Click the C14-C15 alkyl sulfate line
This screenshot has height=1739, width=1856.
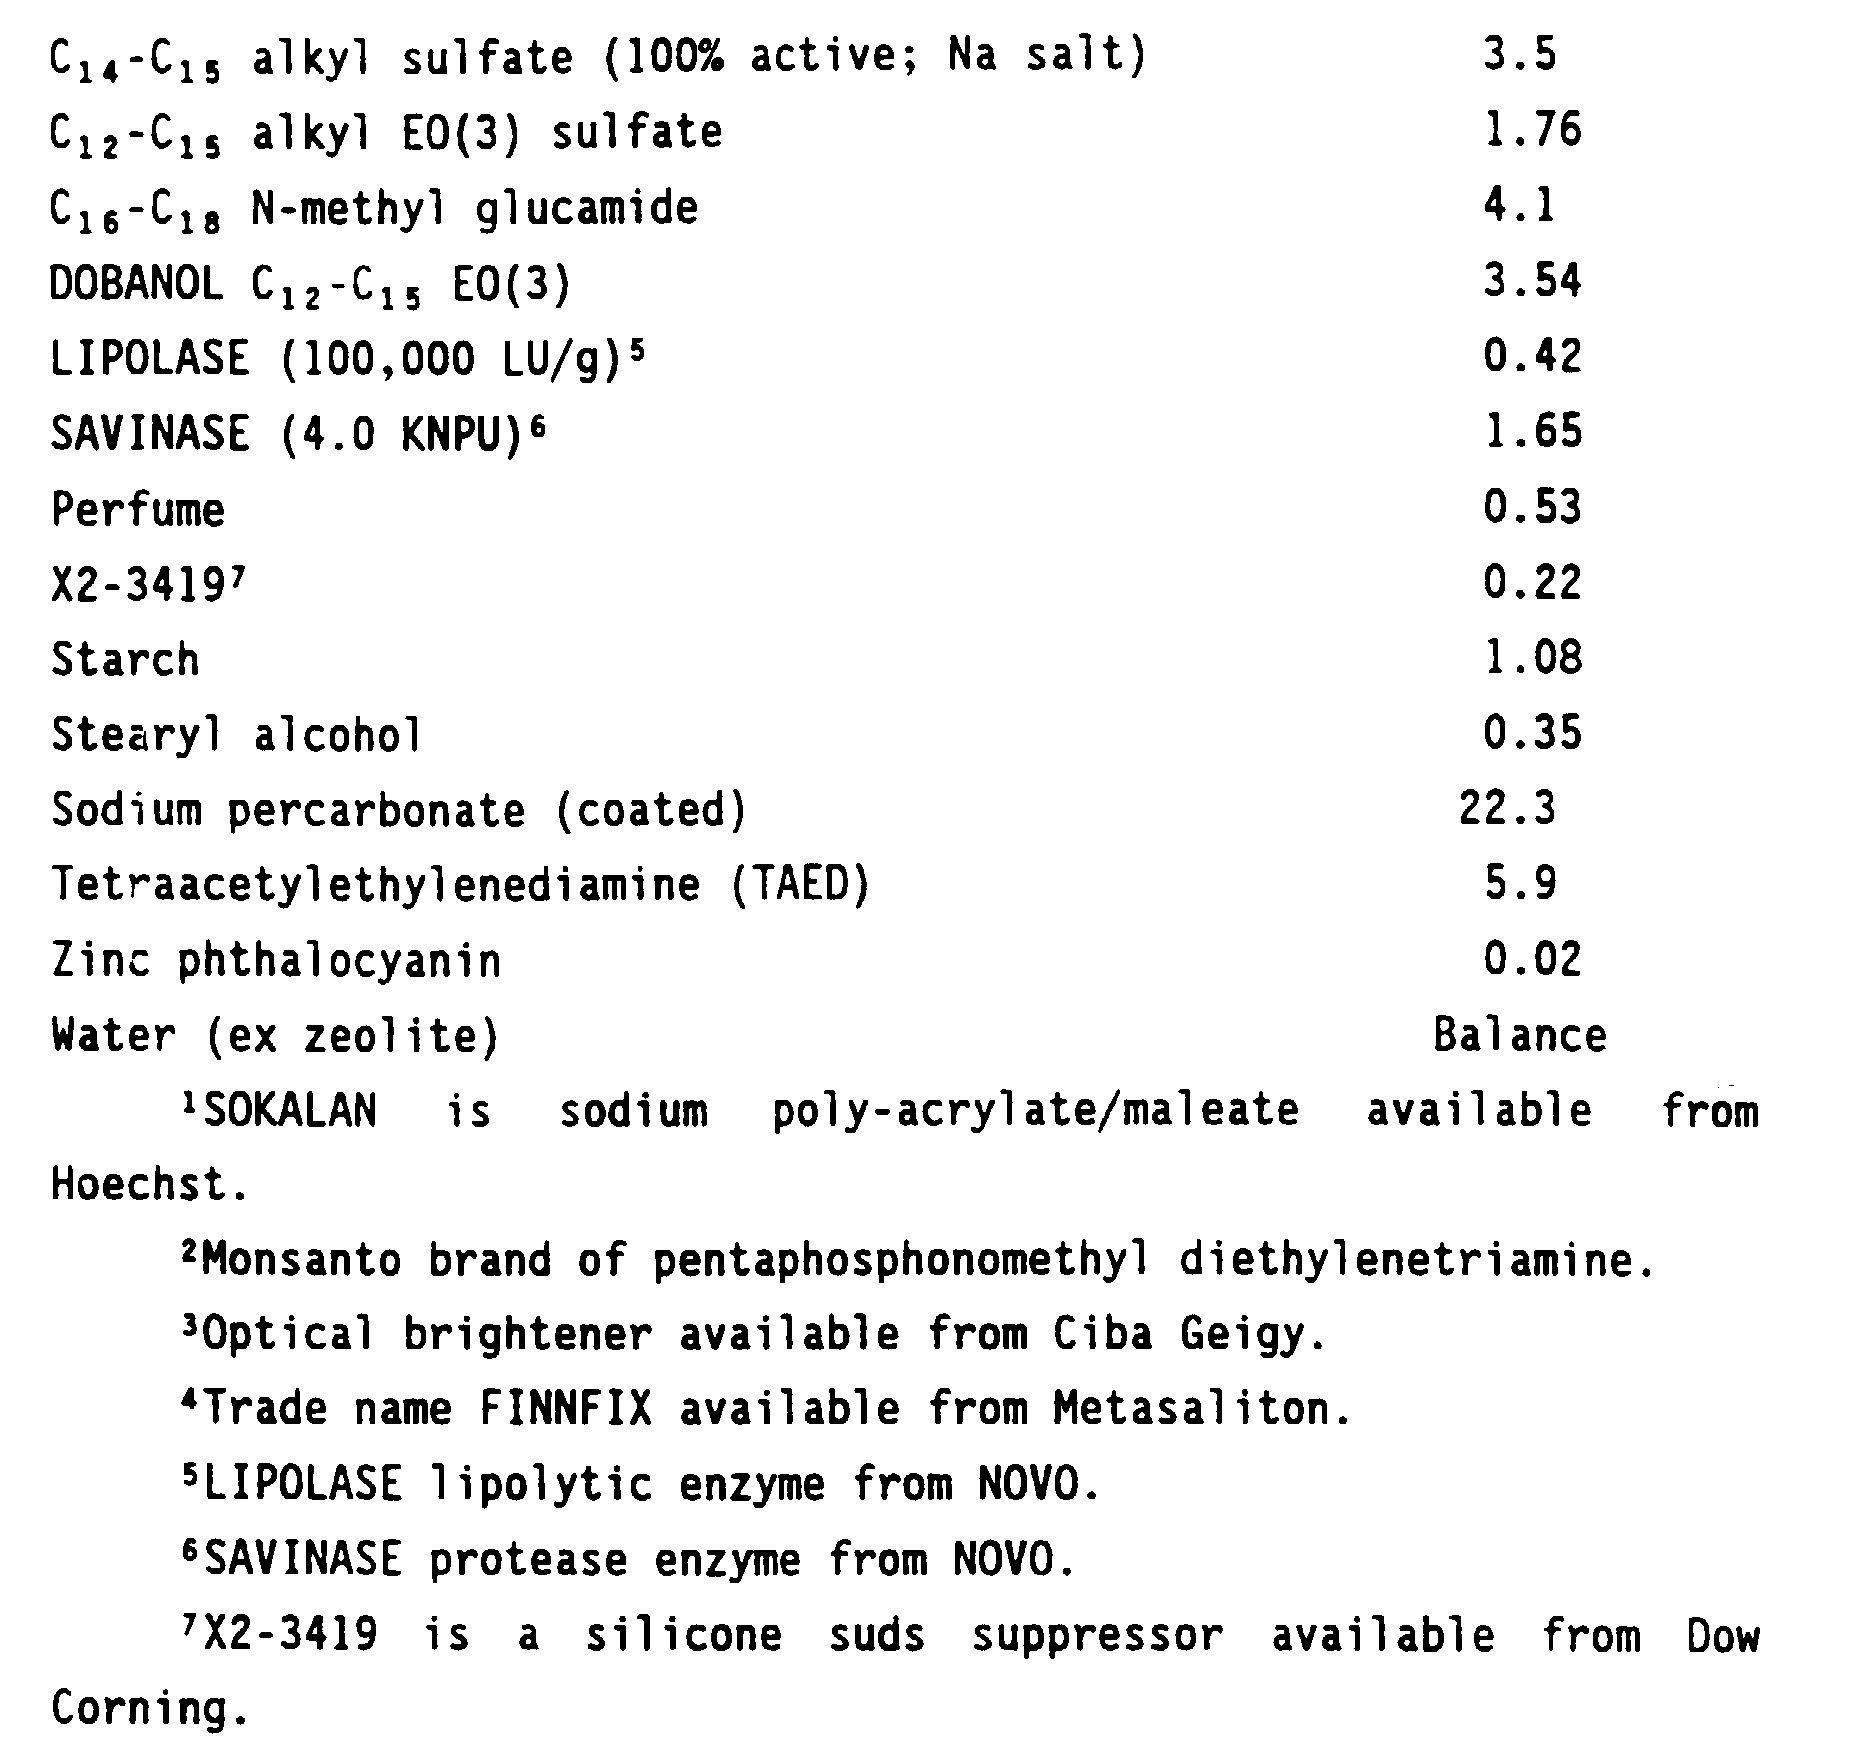point(597,55)
